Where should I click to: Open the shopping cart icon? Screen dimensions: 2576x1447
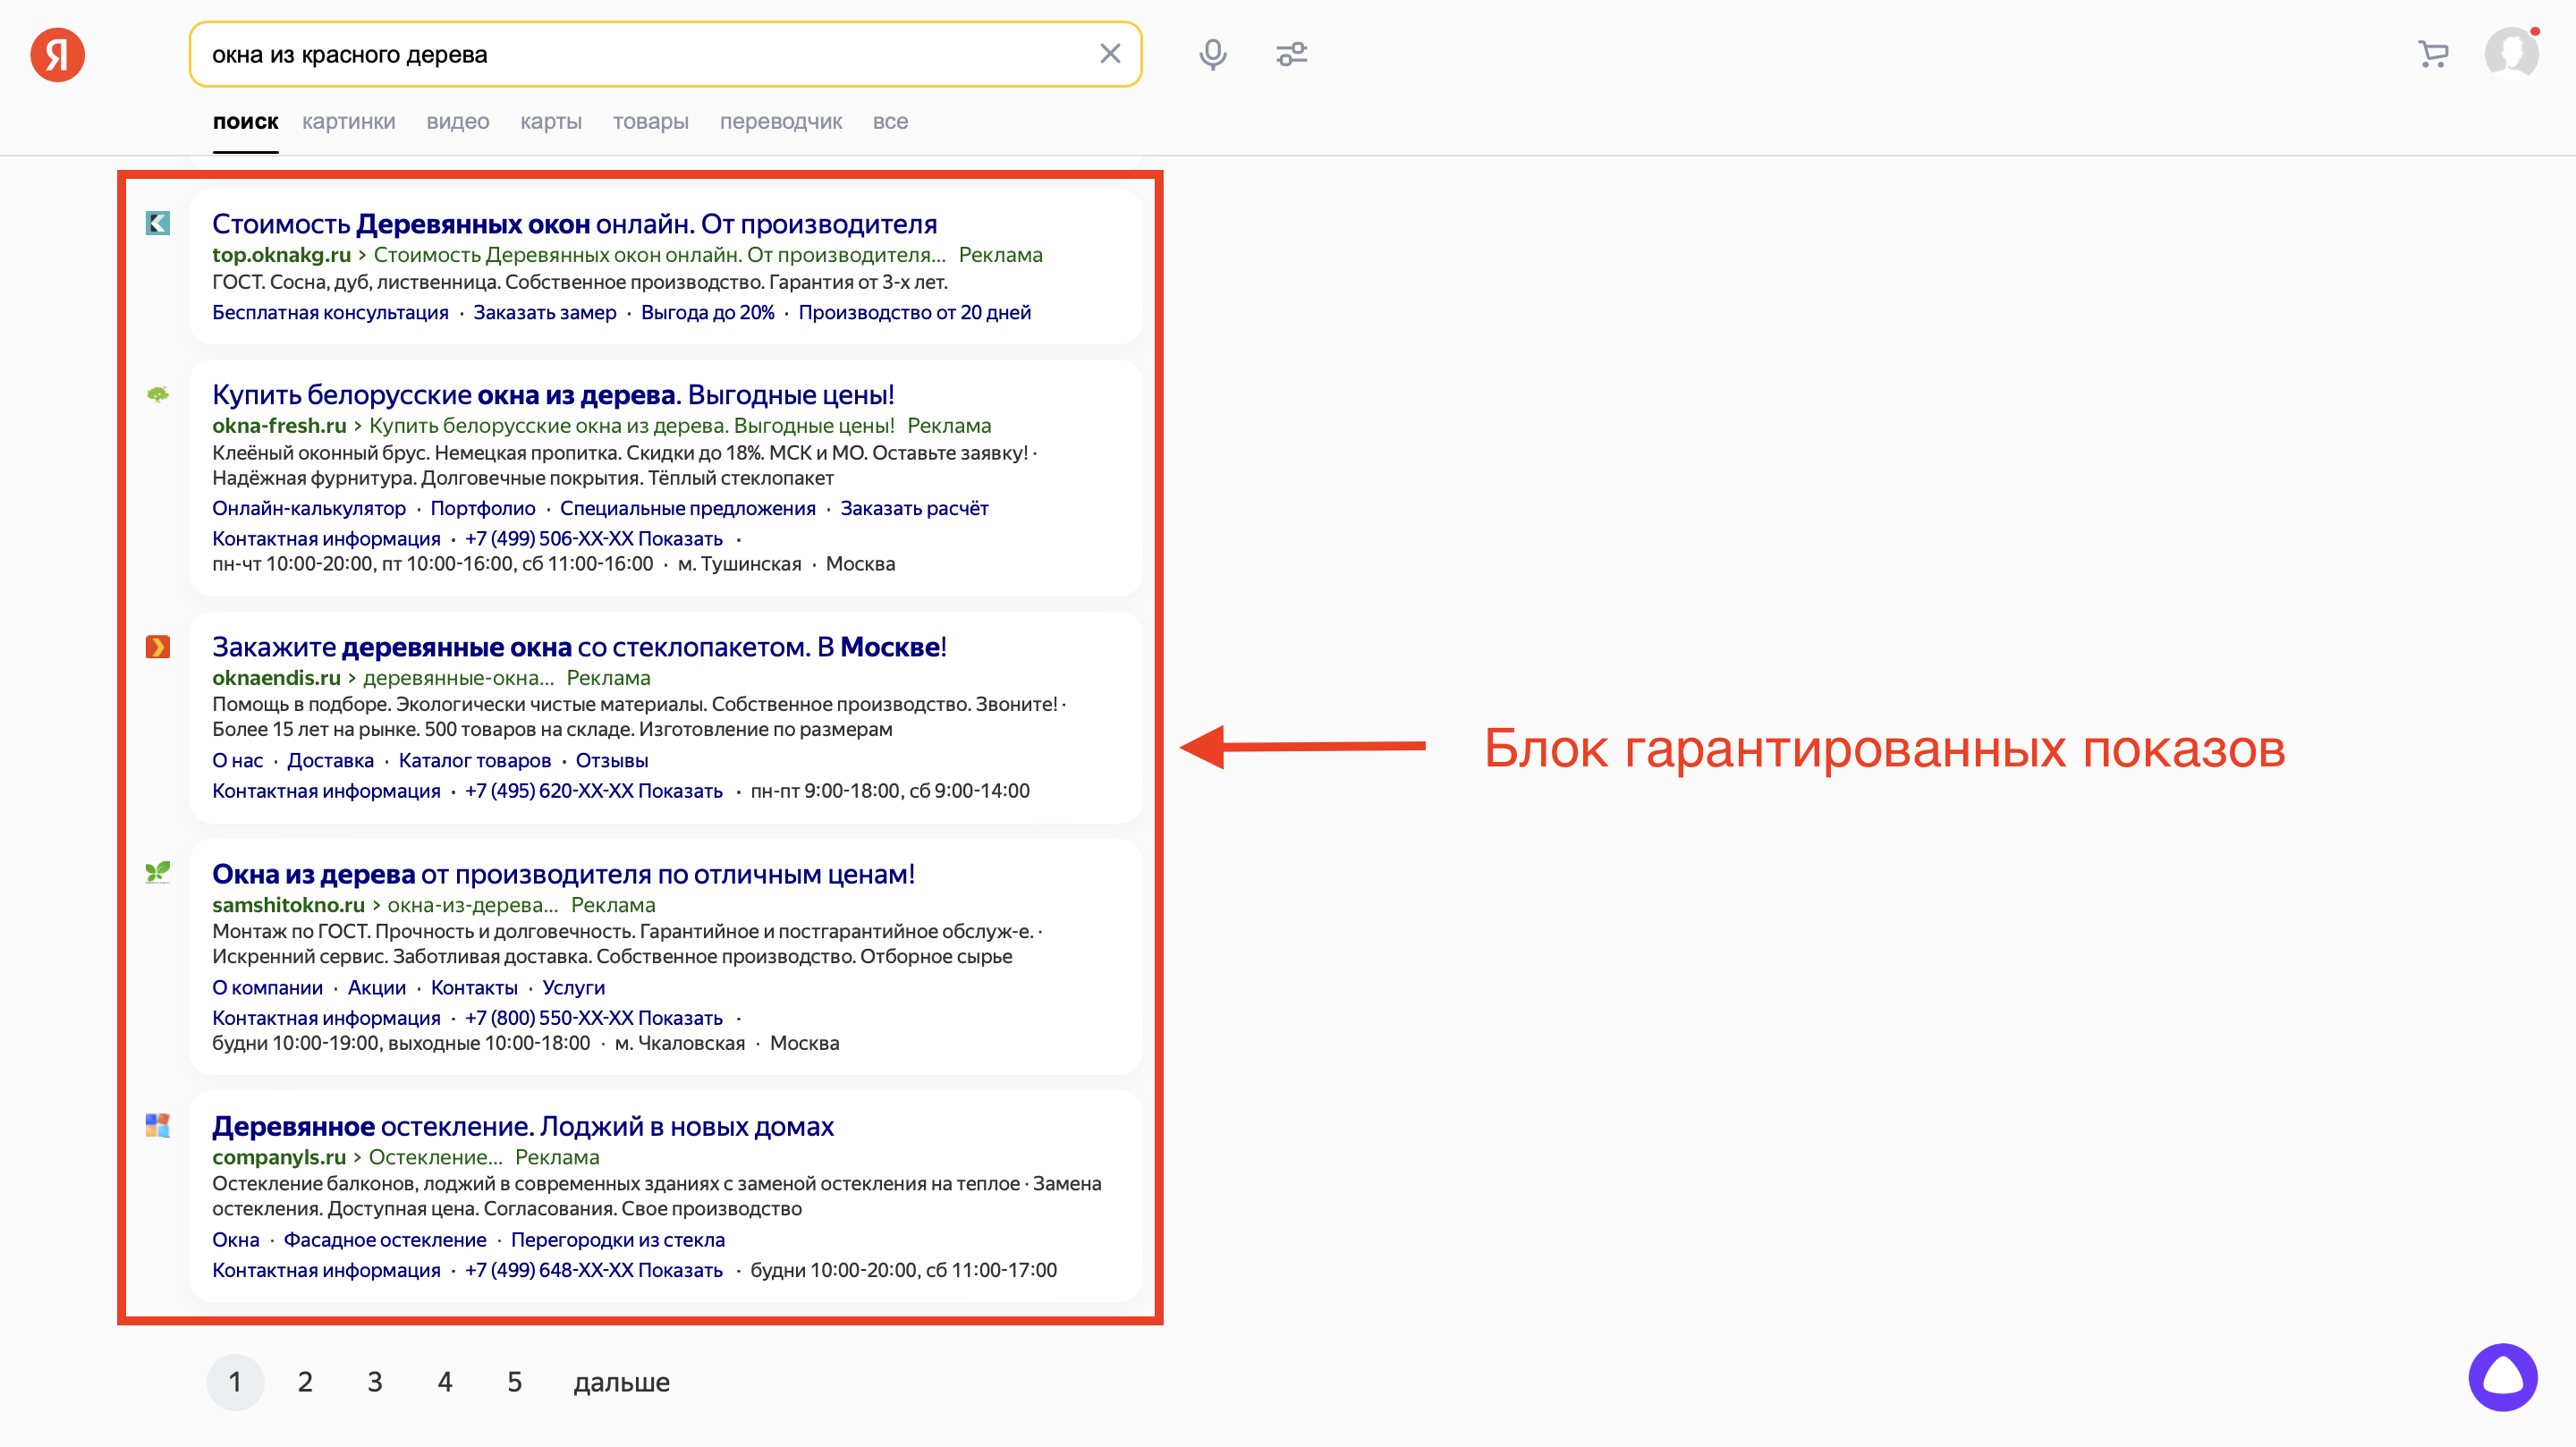tap(2434, 54)
